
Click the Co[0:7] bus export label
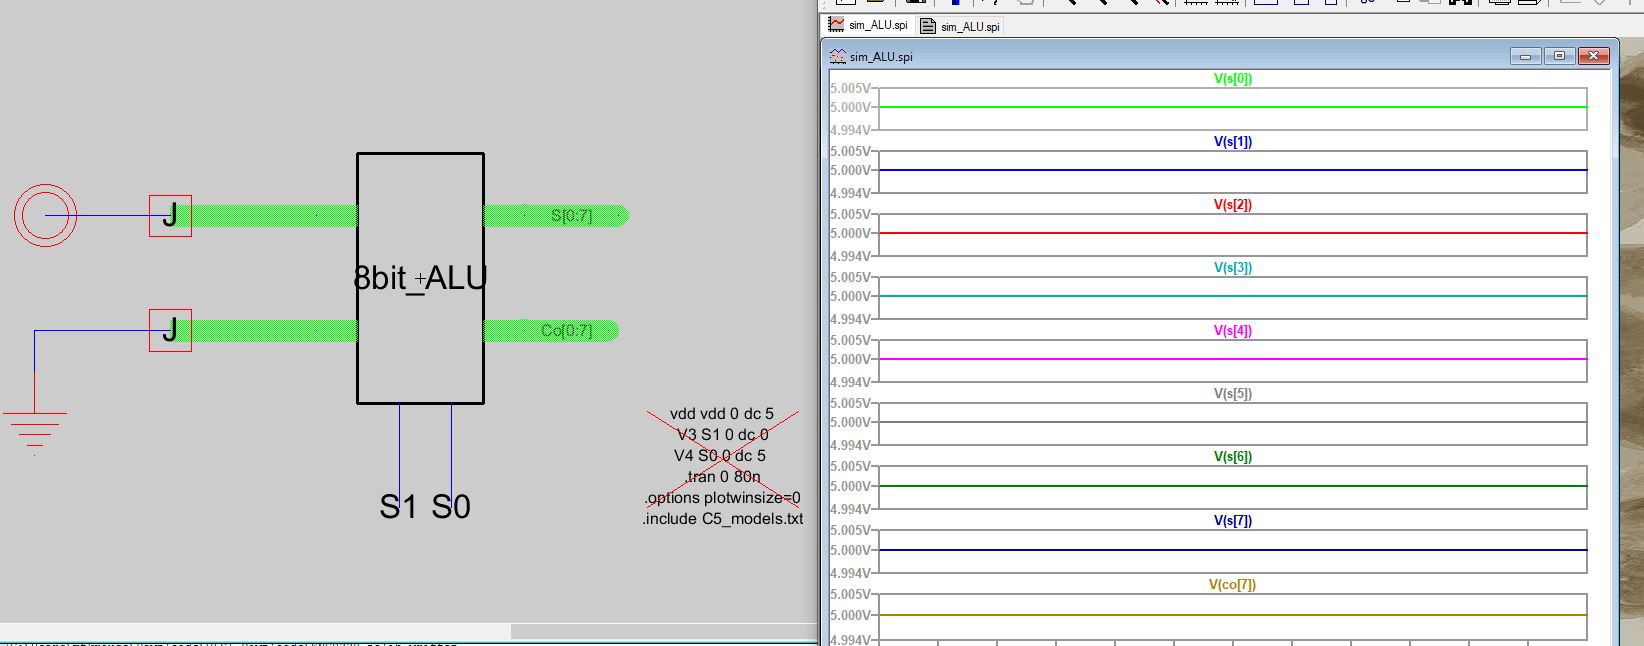(x=566, y=330)
